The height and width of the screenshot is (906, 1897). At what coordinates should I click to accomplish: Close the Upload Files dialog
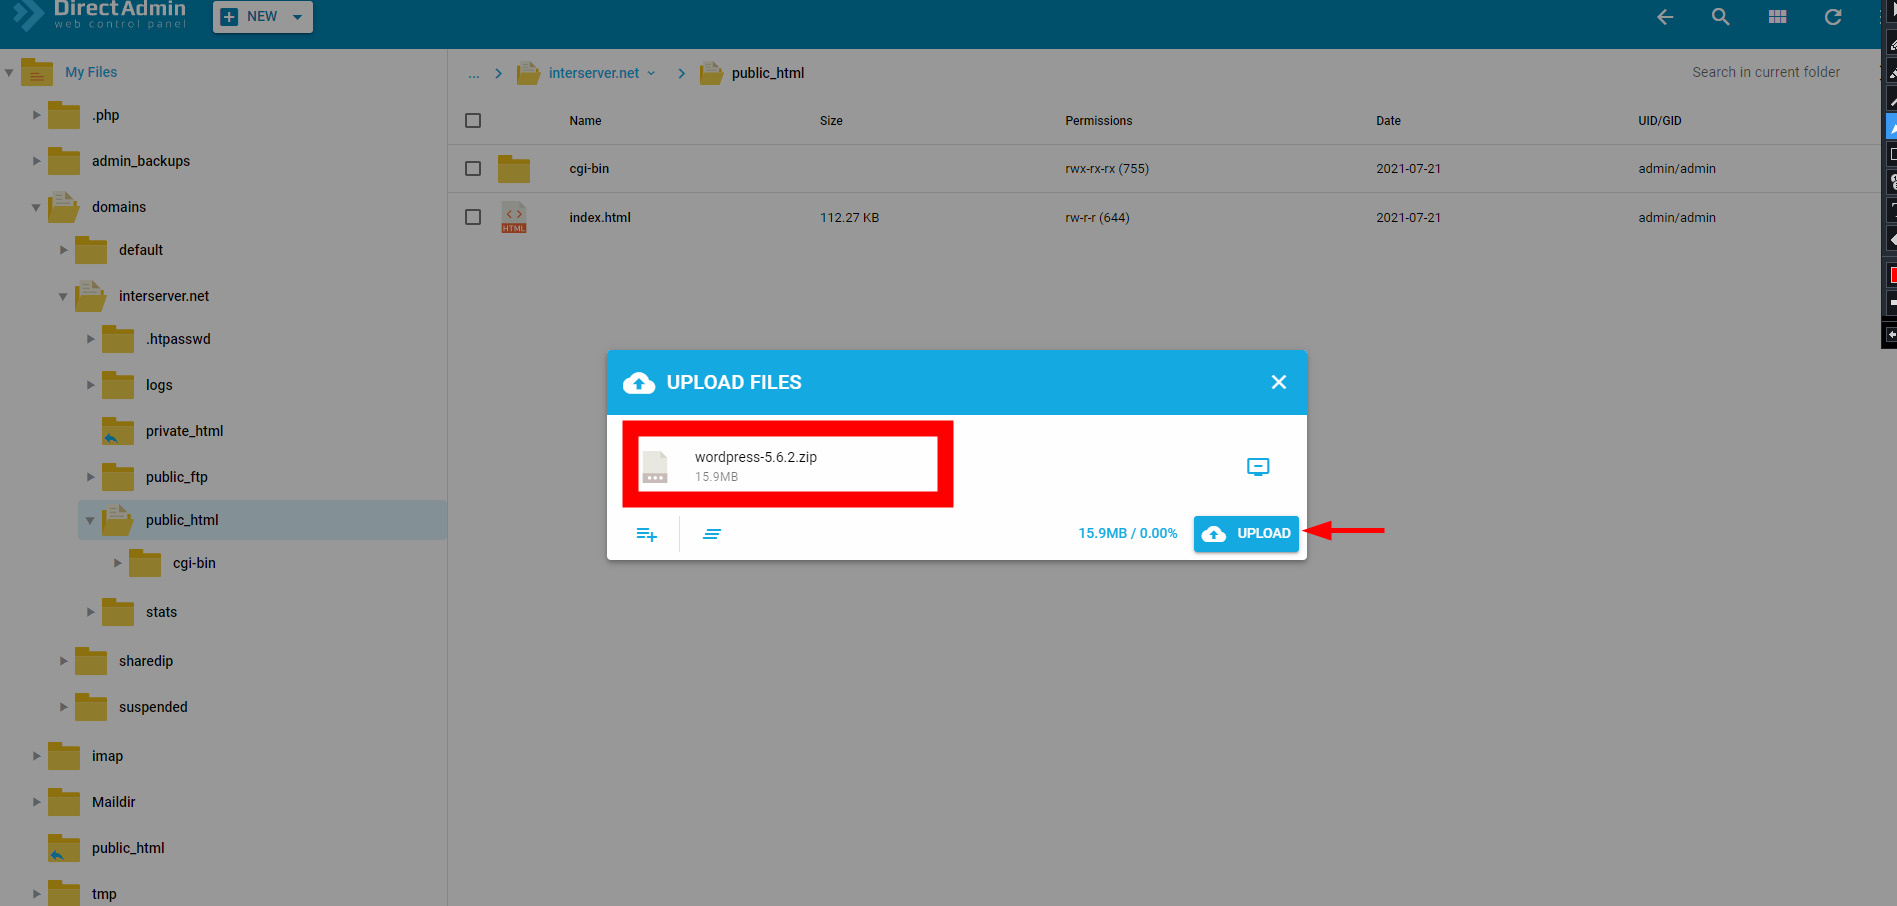(1279, 382)
